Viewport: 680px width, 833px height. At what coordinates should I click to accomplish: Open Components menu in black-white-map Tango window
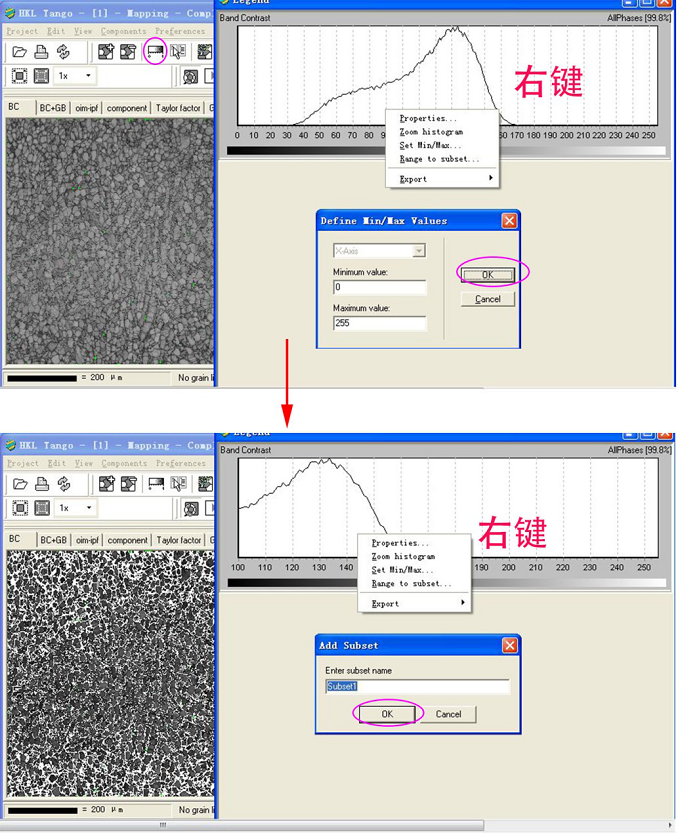124,463
